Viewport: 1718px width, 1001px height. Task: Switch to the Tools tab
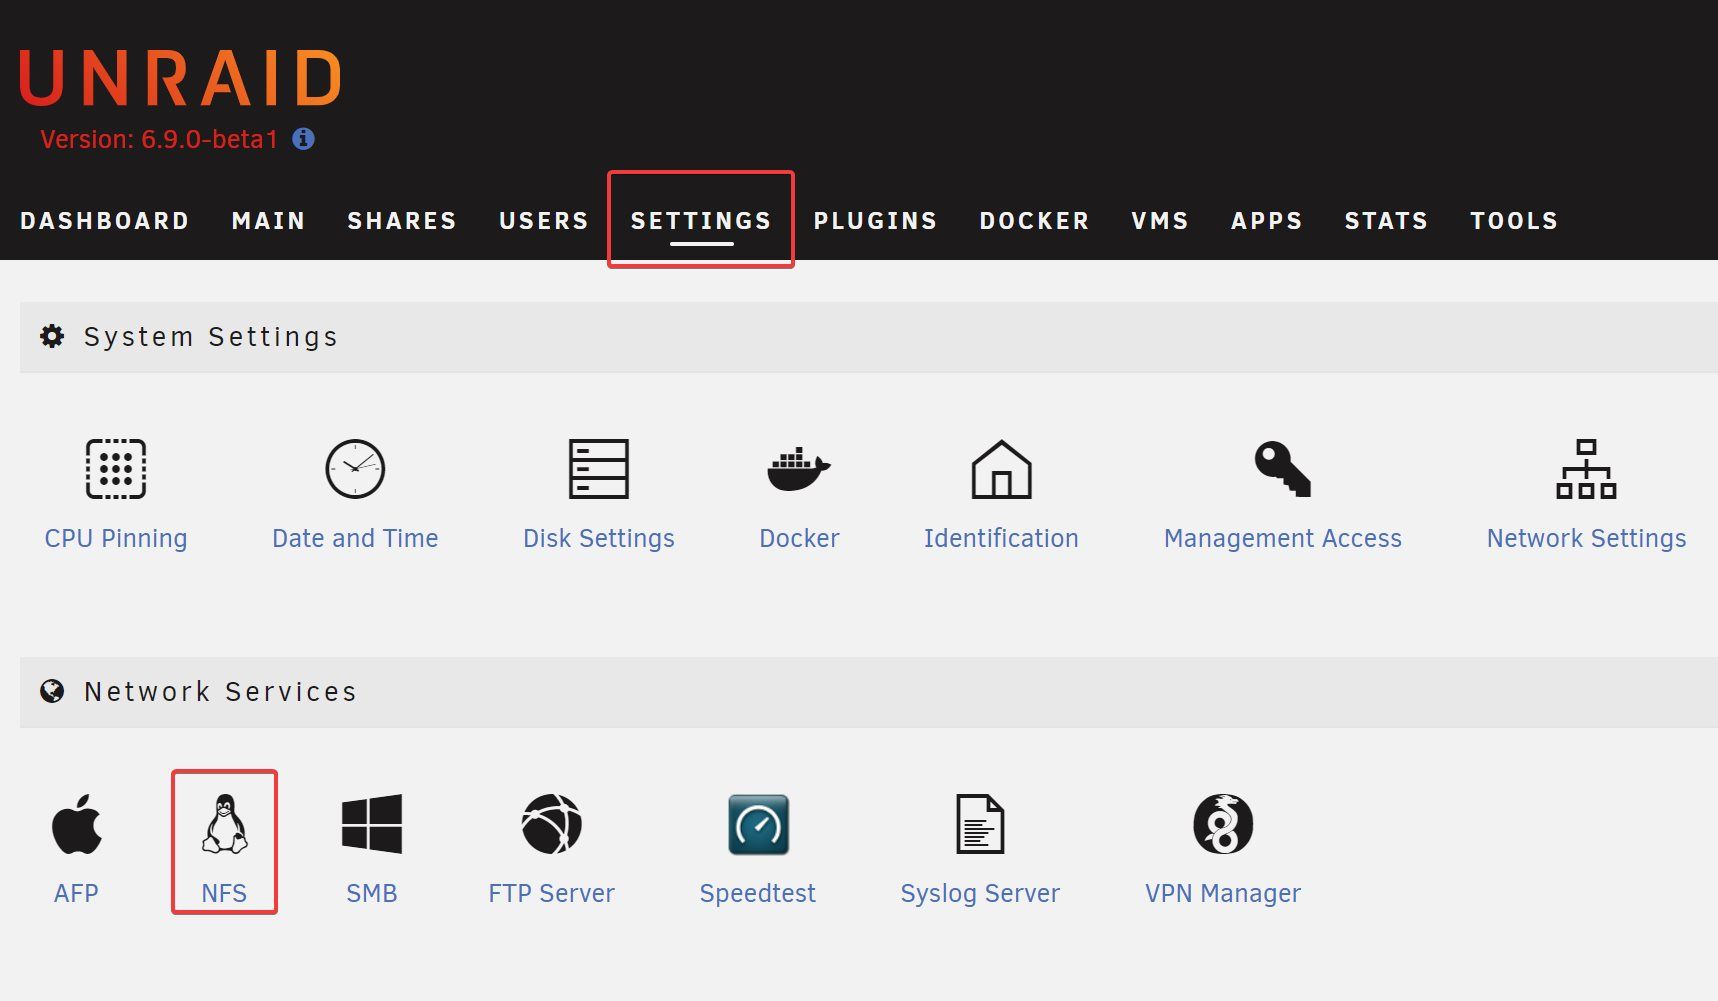[1514, 221]
